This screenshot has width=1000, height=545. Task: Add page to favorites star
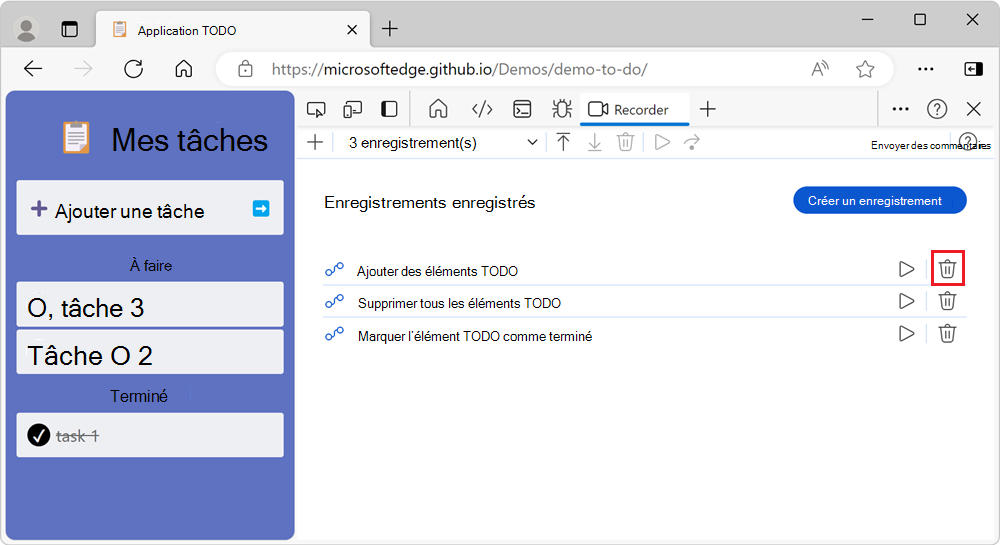865,69
